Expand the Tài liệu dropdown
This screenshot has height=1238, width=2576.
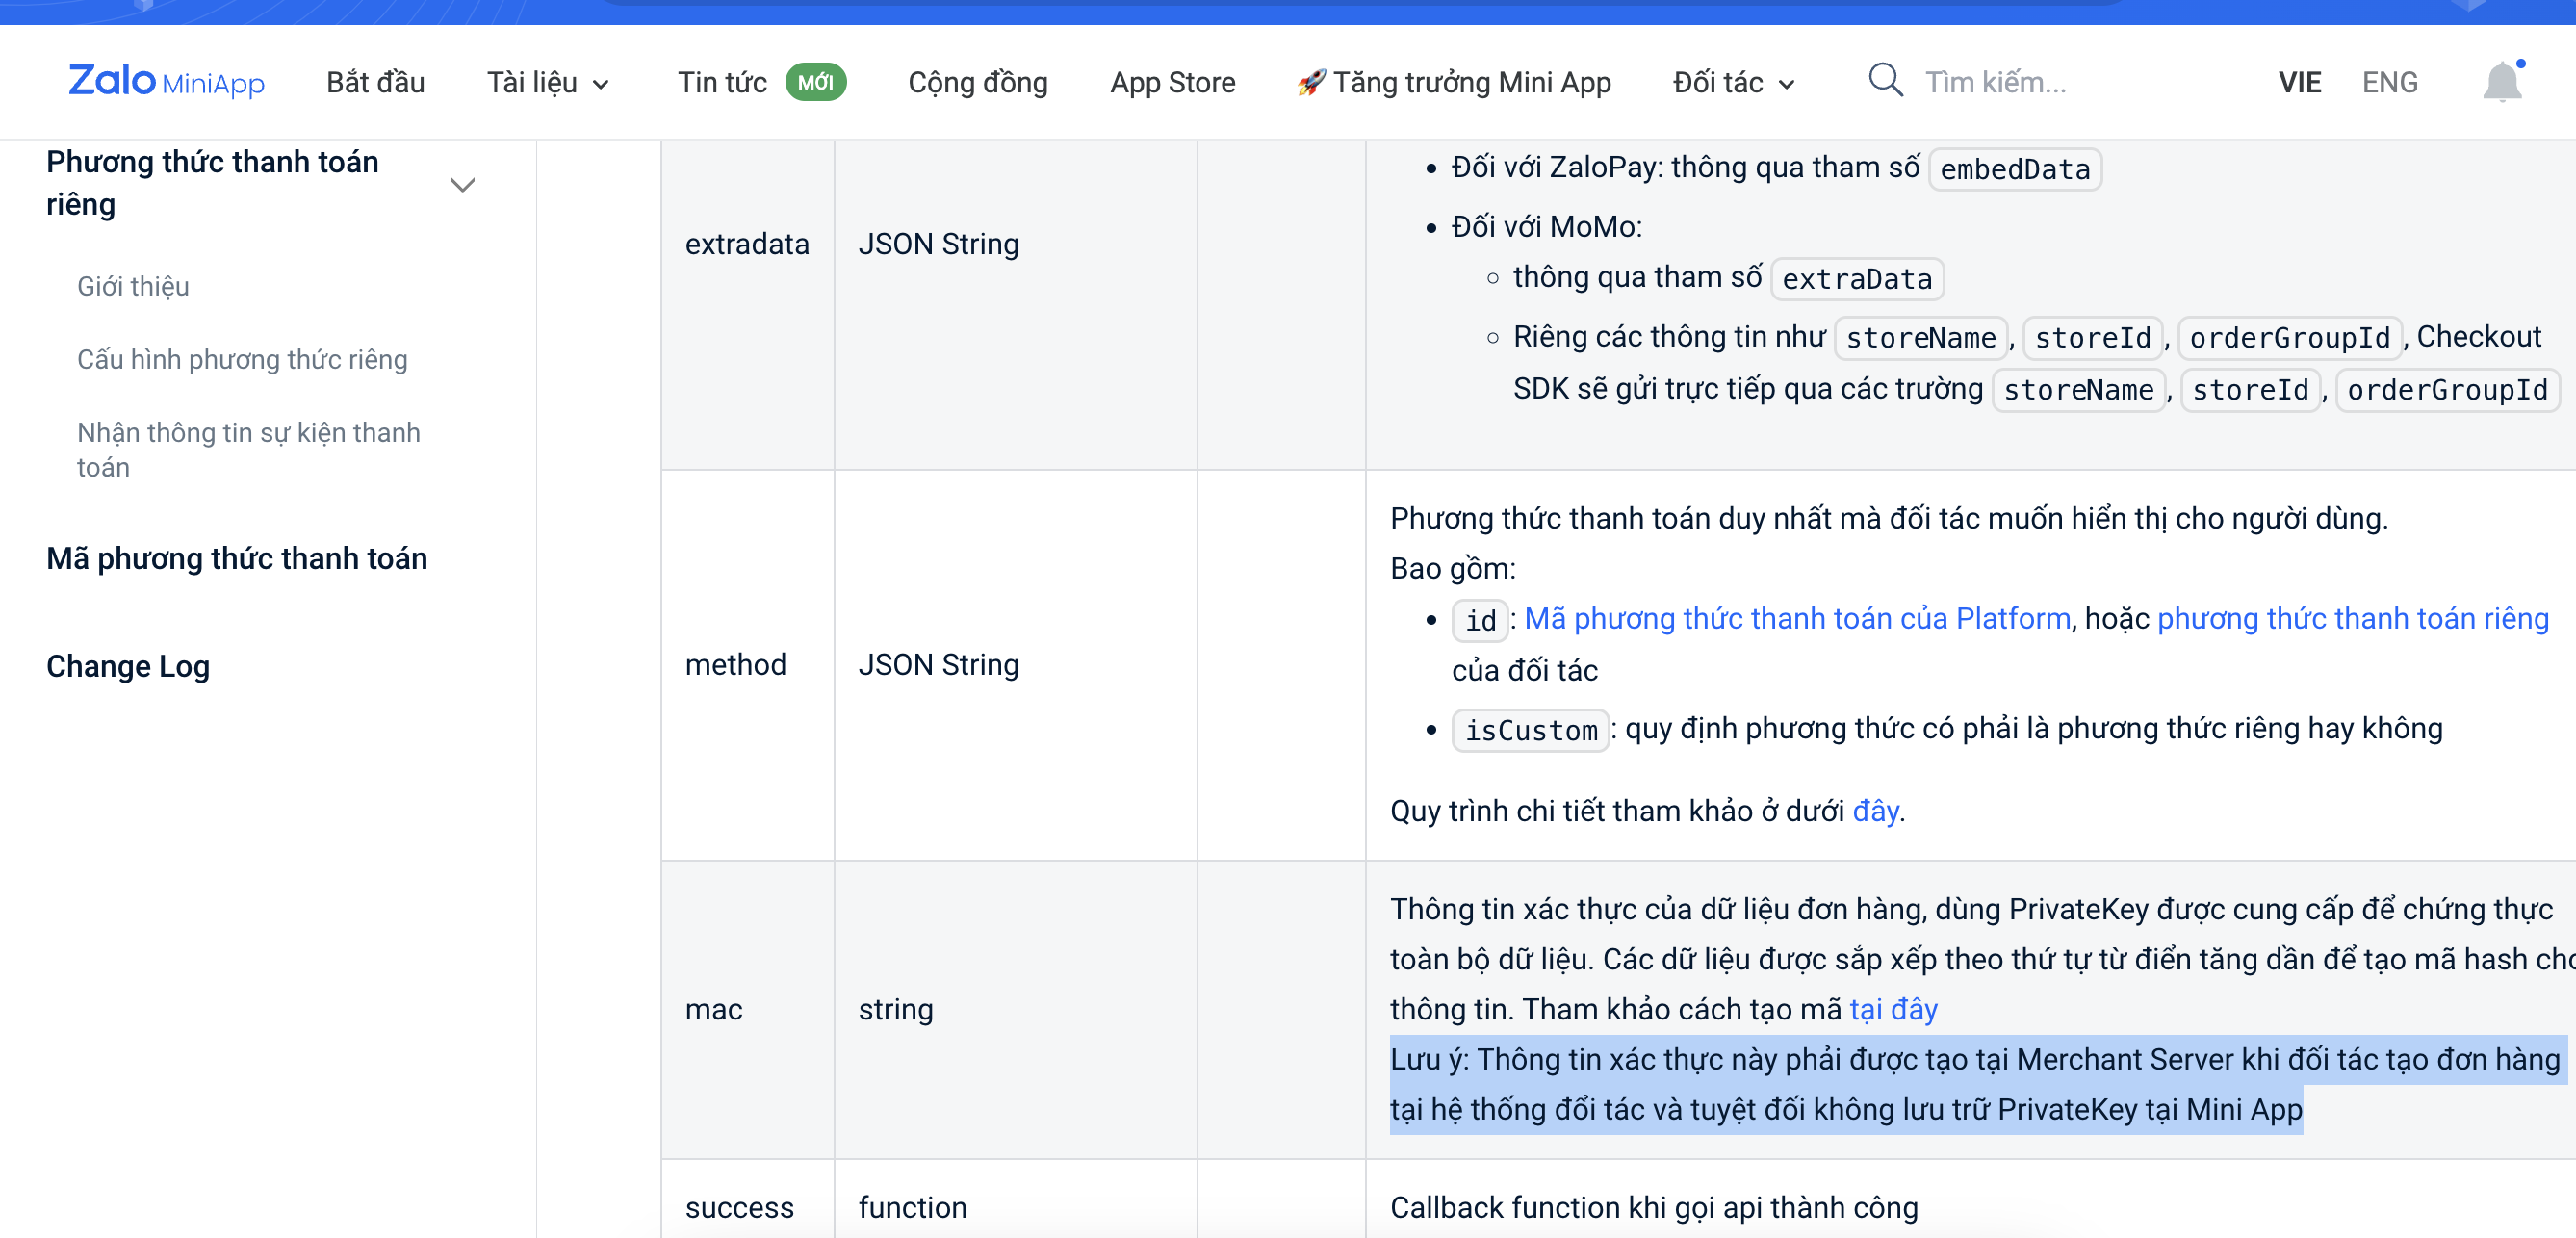[x=547, y=82]
